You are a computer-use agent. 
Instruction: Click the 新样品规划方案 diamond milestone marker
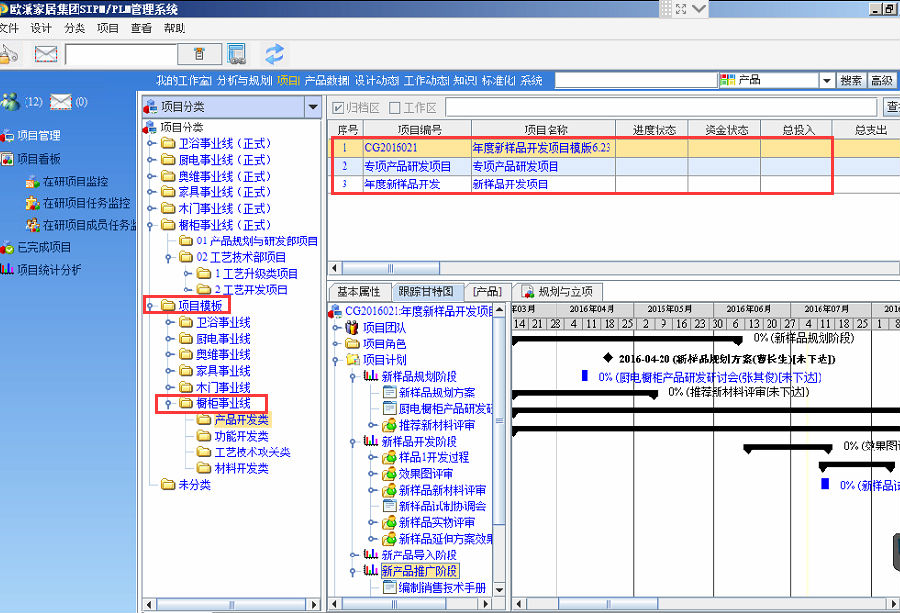608,358
